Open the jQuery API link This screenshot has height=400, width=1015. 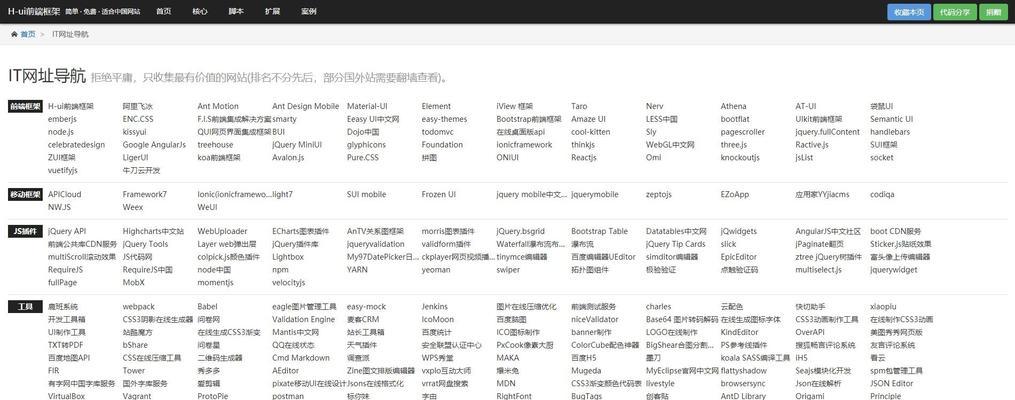[x=67, y=231]
